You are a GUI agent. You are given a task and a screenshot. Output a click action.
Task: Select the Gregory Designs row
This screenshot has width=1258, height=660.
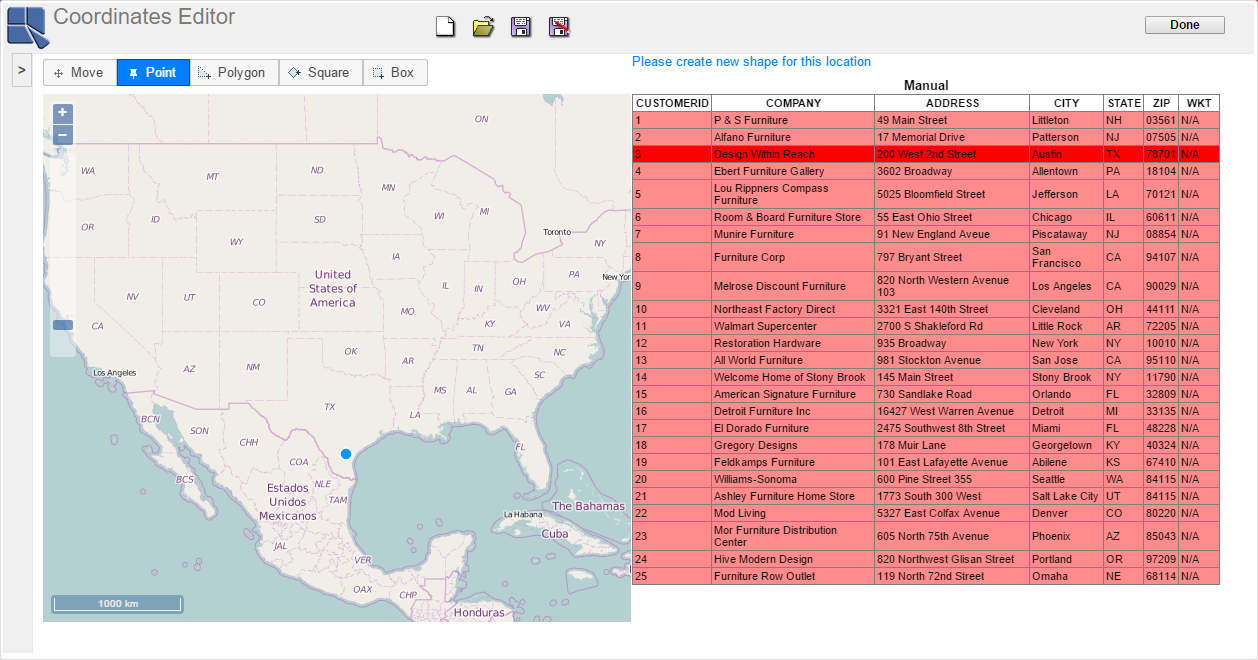926,445
